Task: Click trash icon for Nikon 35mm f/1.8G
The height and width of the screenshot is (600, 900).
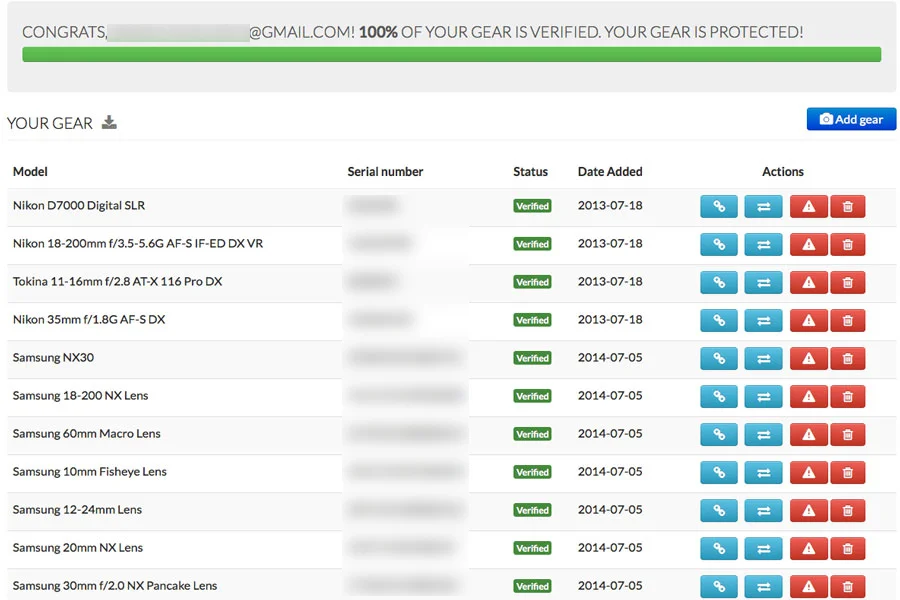Action: tap(847, 320)
